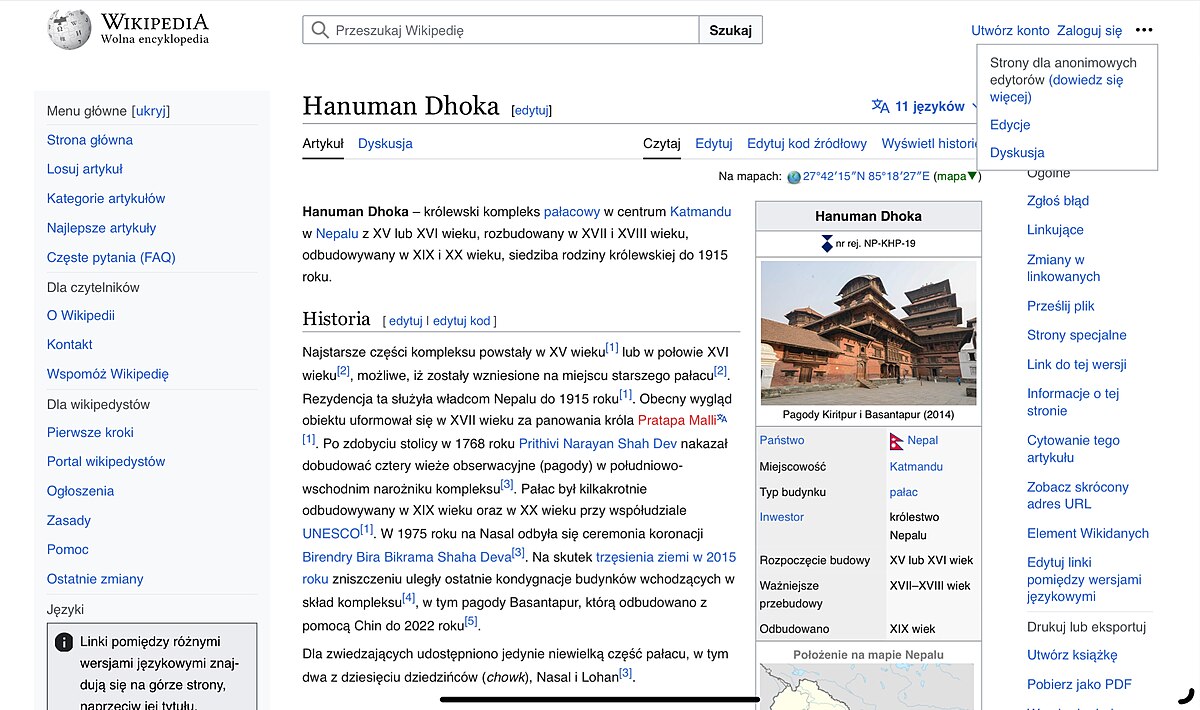The width and height of the screenshot is (1200, 710).
Task: Click Cytowanie tego artykułu link
Action: 1073,449
